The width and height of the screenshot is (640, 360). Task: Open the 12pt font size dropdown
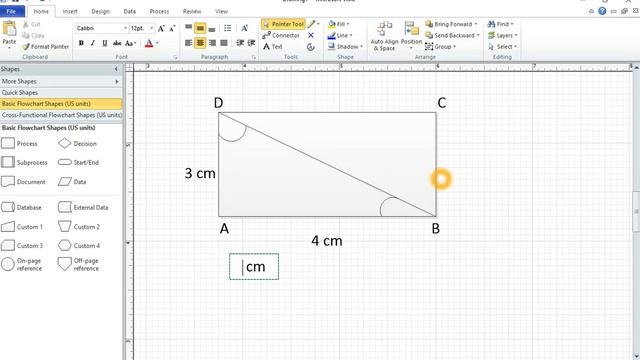[x=151, y=28]
